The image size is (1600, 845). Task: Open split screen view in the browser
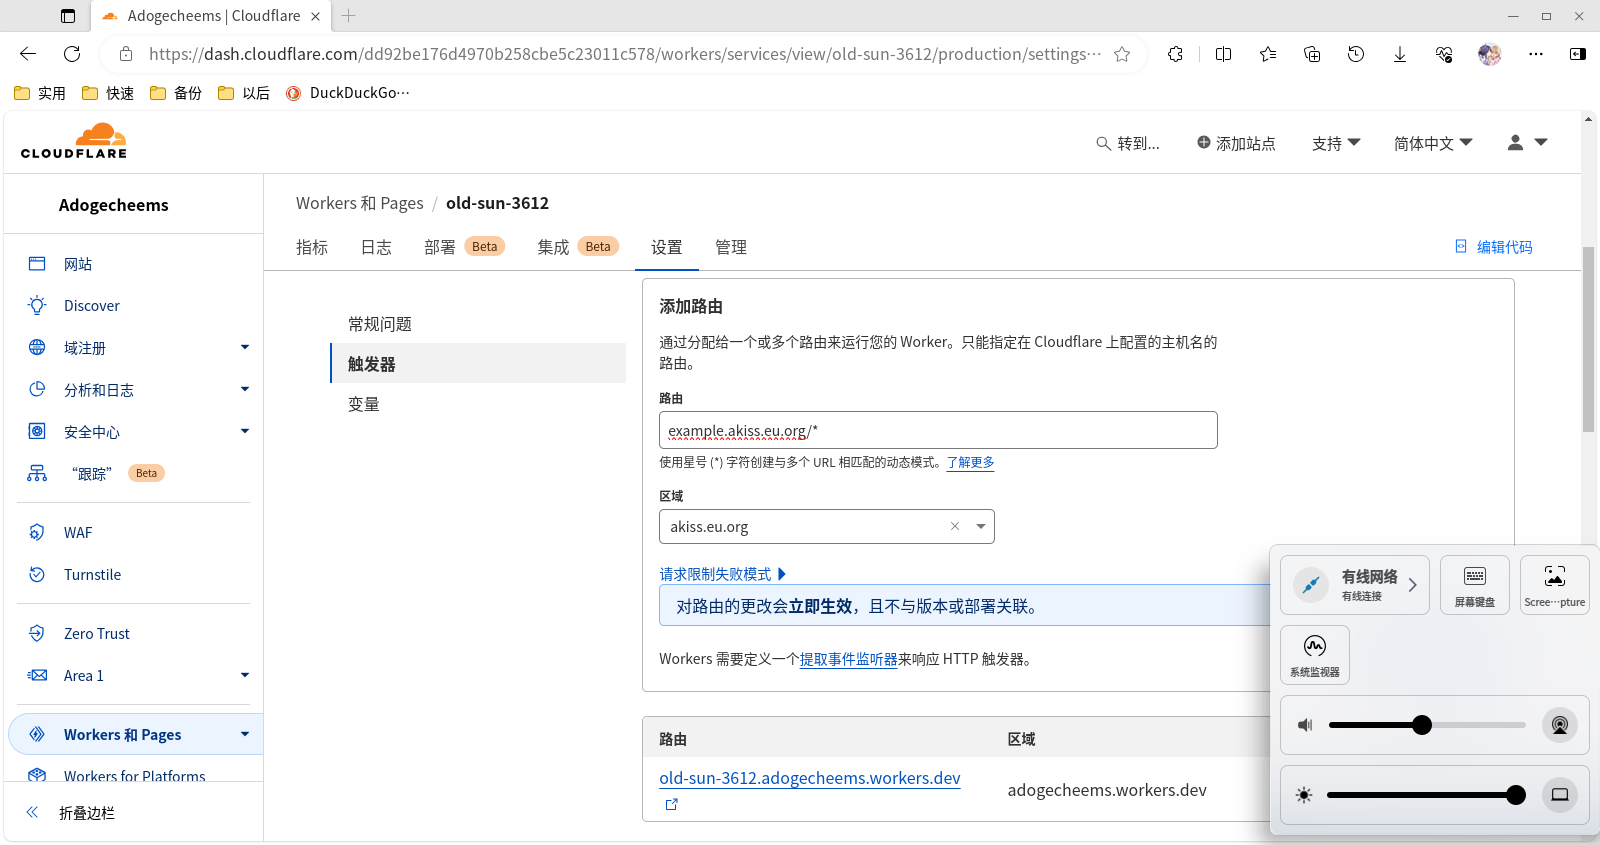(x=1223, y=54)
